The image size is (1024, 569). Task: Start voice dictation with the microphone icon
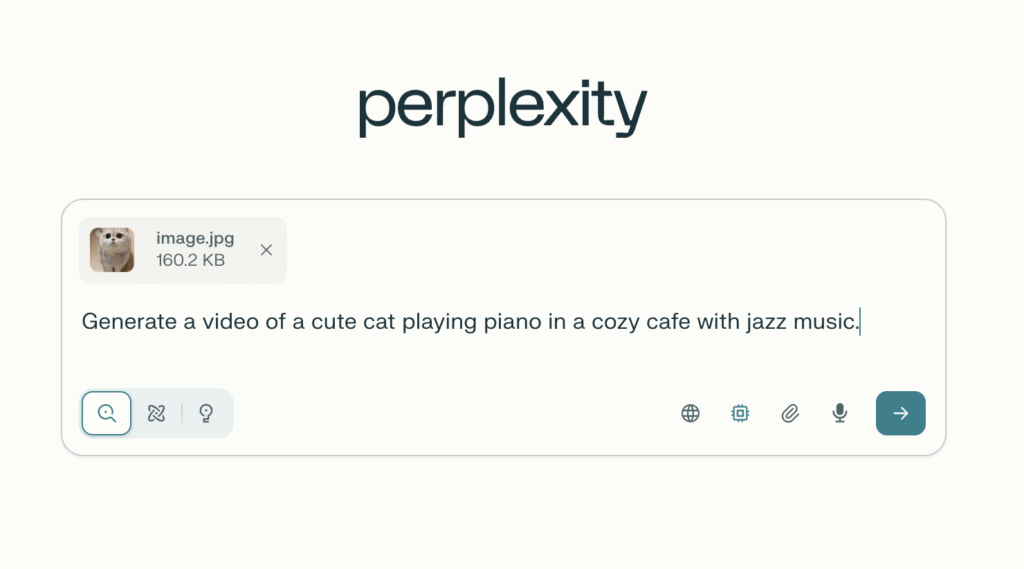click(840, 413)
